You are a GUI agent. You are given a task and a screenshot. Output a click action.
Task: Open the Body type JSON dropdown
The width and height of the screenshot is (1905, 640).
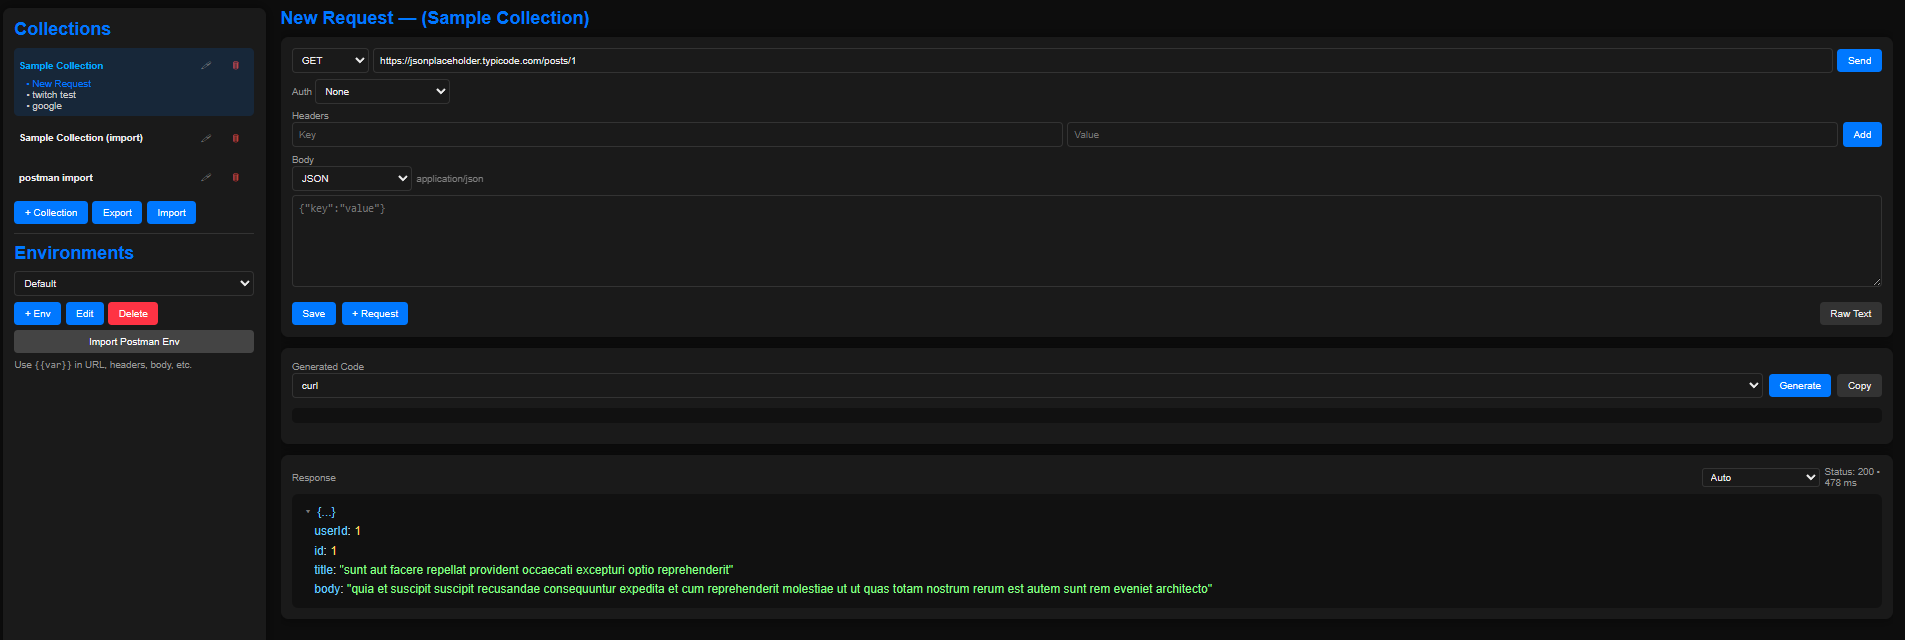click(x=351, y=179)
